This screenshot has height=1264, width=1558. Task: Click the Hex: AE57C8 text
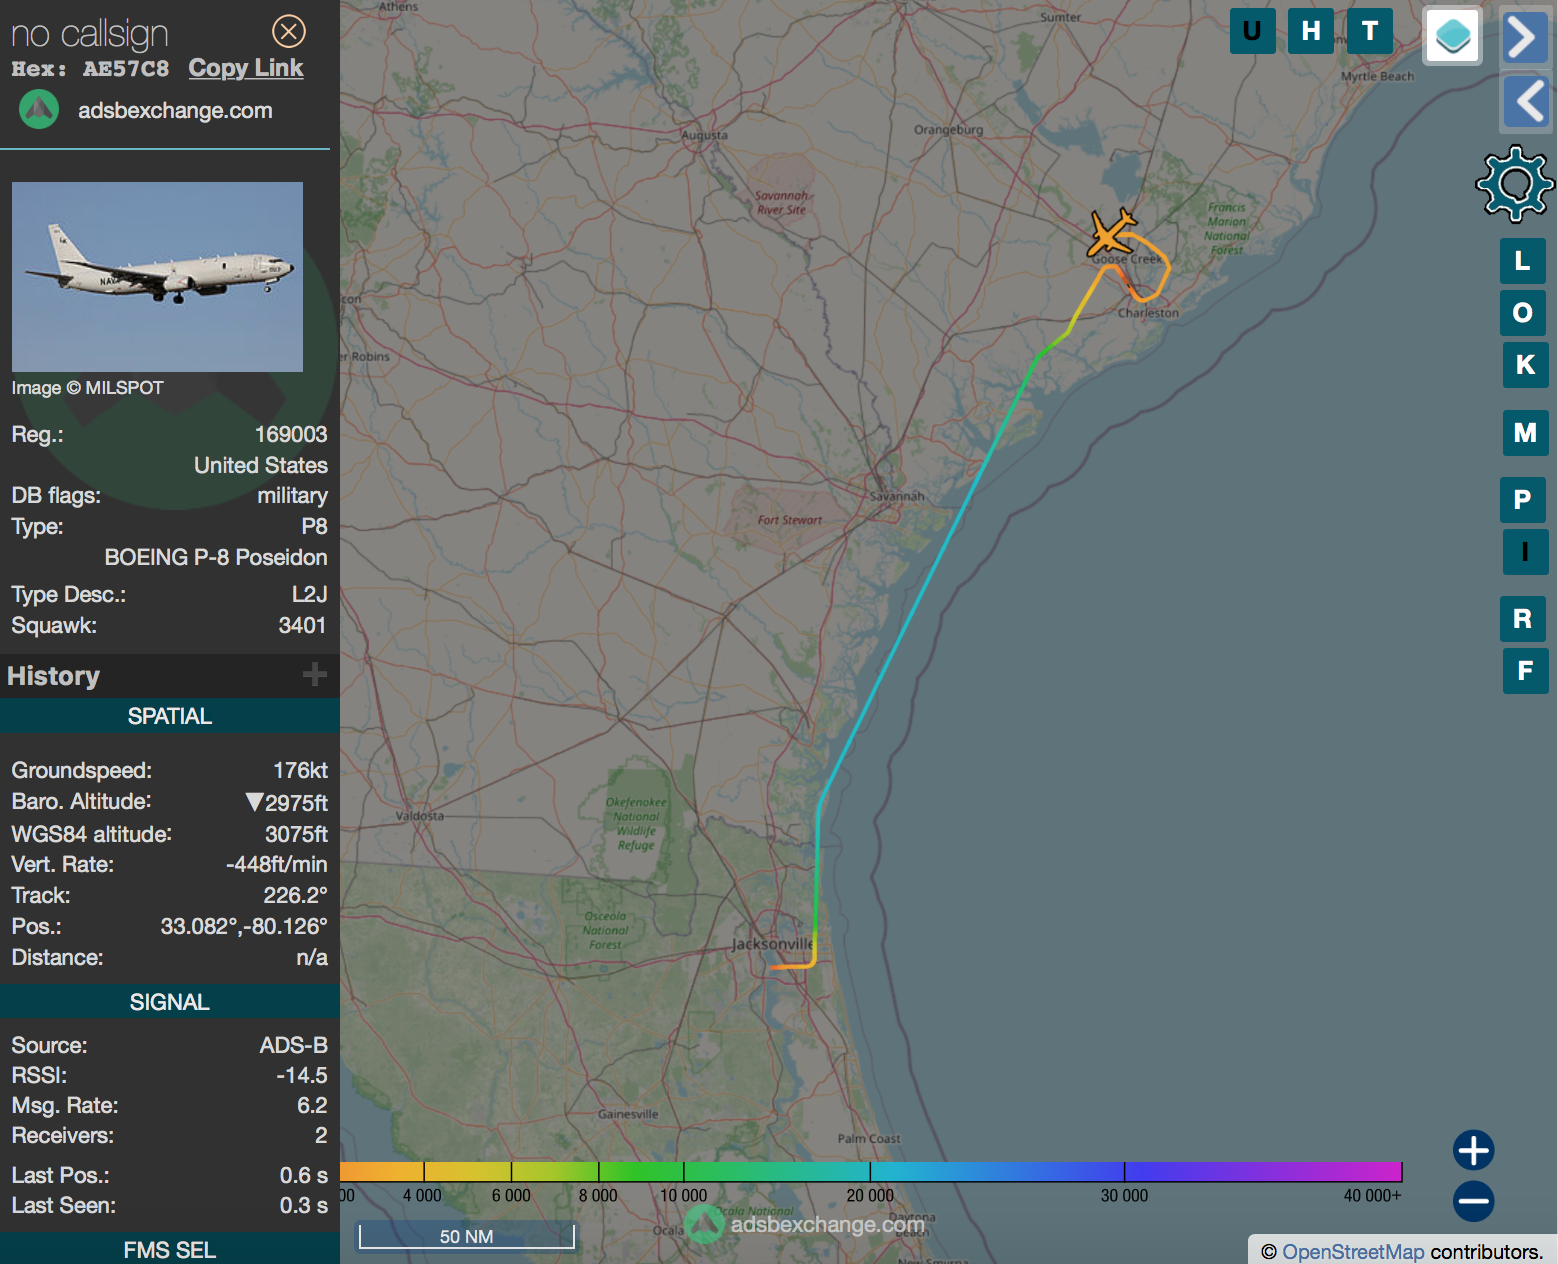90,69
